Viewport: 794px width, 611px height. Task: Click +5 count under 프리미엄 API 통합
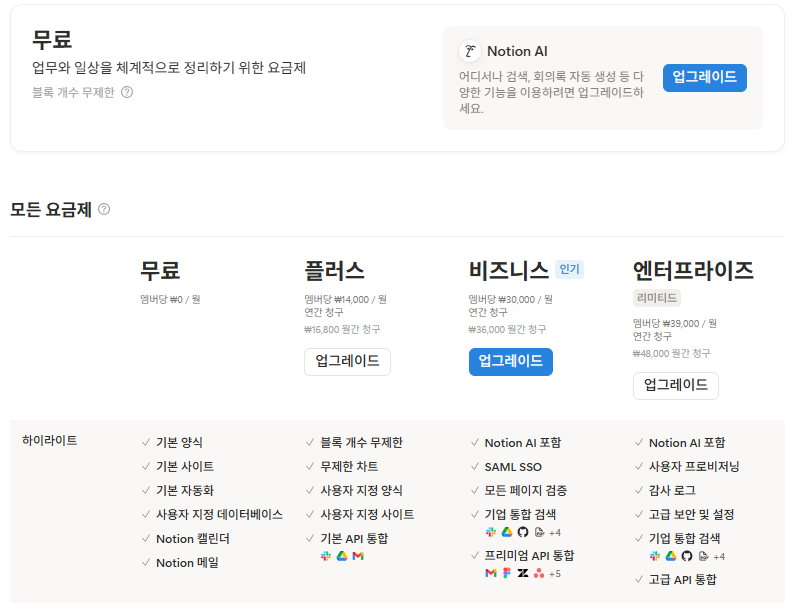555,574
